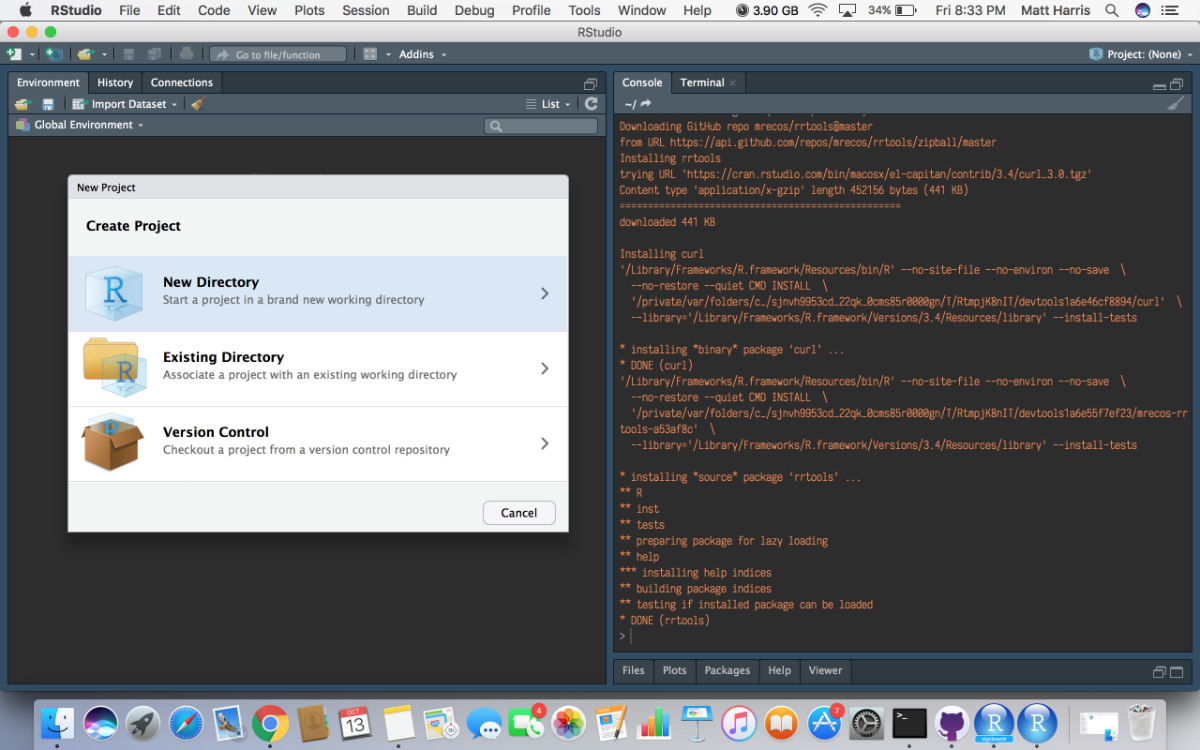Screen dimensions: 1200x750
Task: Click the Wi-Fi icon in the menu bar
Action: click(818, 10)
